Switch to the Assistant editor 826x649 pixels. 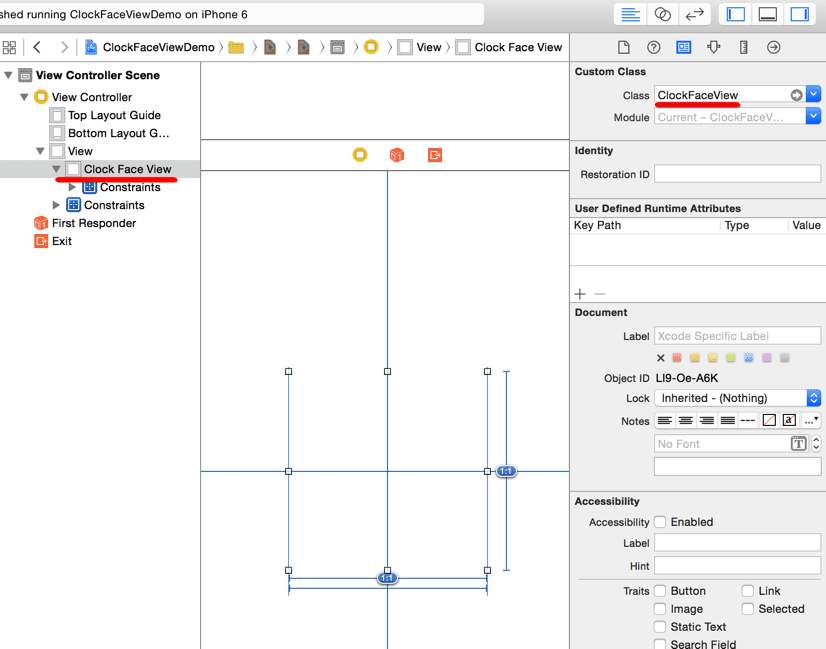(x=662, y=14)
